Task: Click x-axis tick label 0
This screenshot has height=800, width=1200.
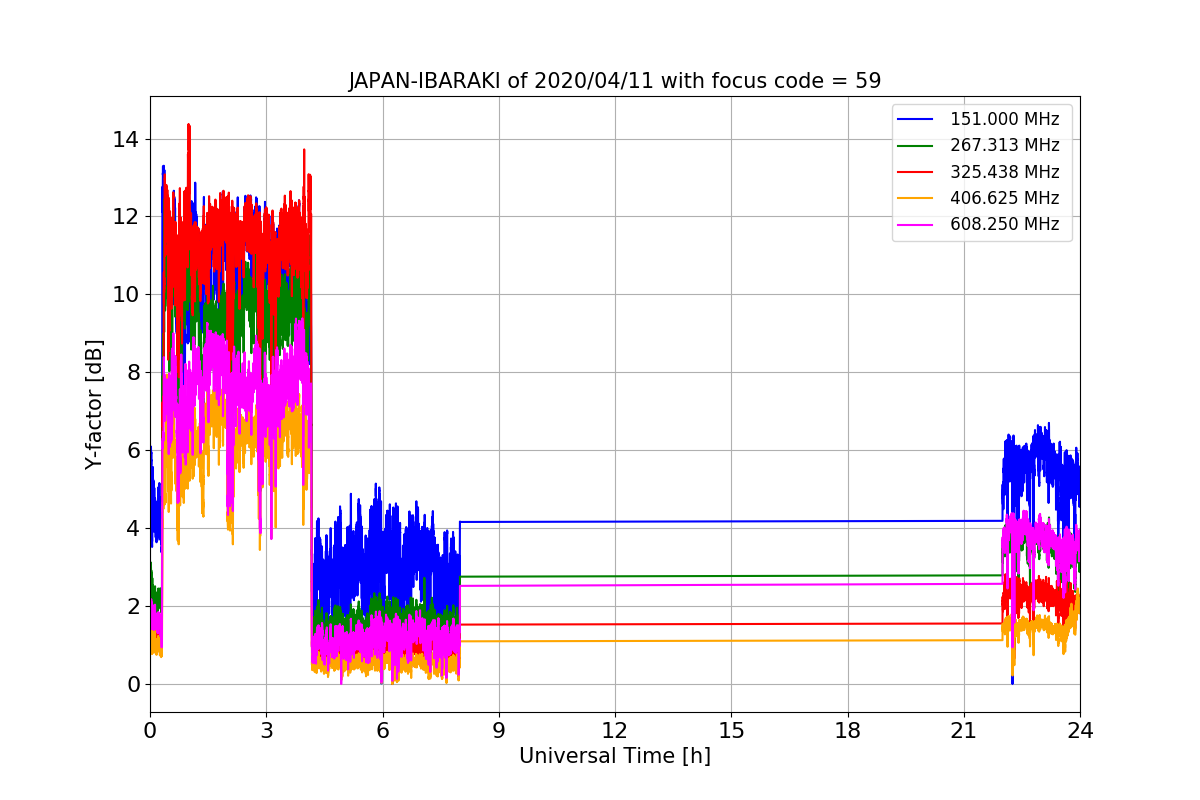Action: [x=150, y=730]
